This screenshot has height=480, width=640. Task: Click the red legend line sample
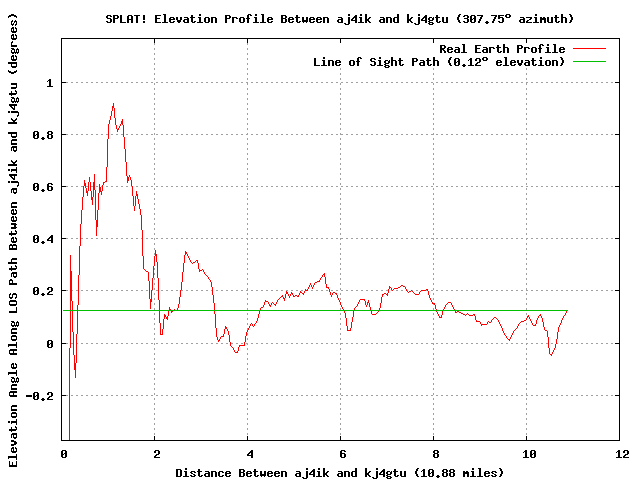589,49
